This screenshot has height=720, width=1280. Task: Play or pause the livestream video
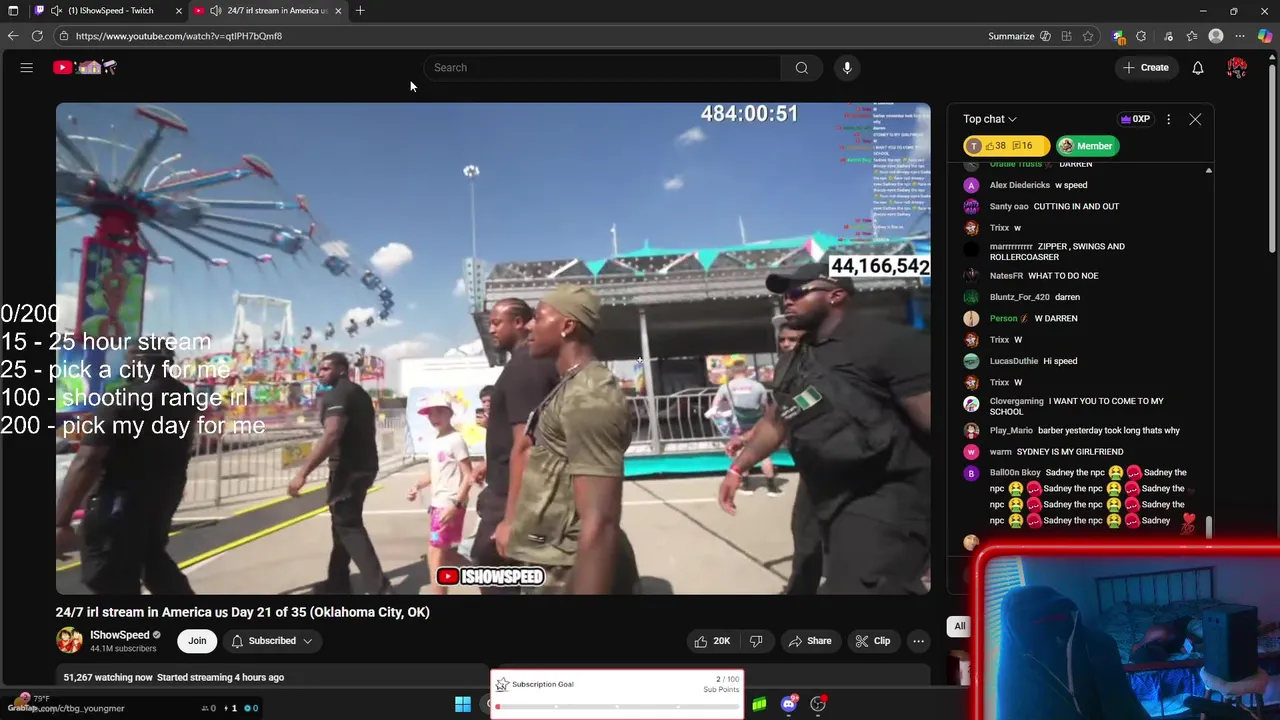pos(493,348)
